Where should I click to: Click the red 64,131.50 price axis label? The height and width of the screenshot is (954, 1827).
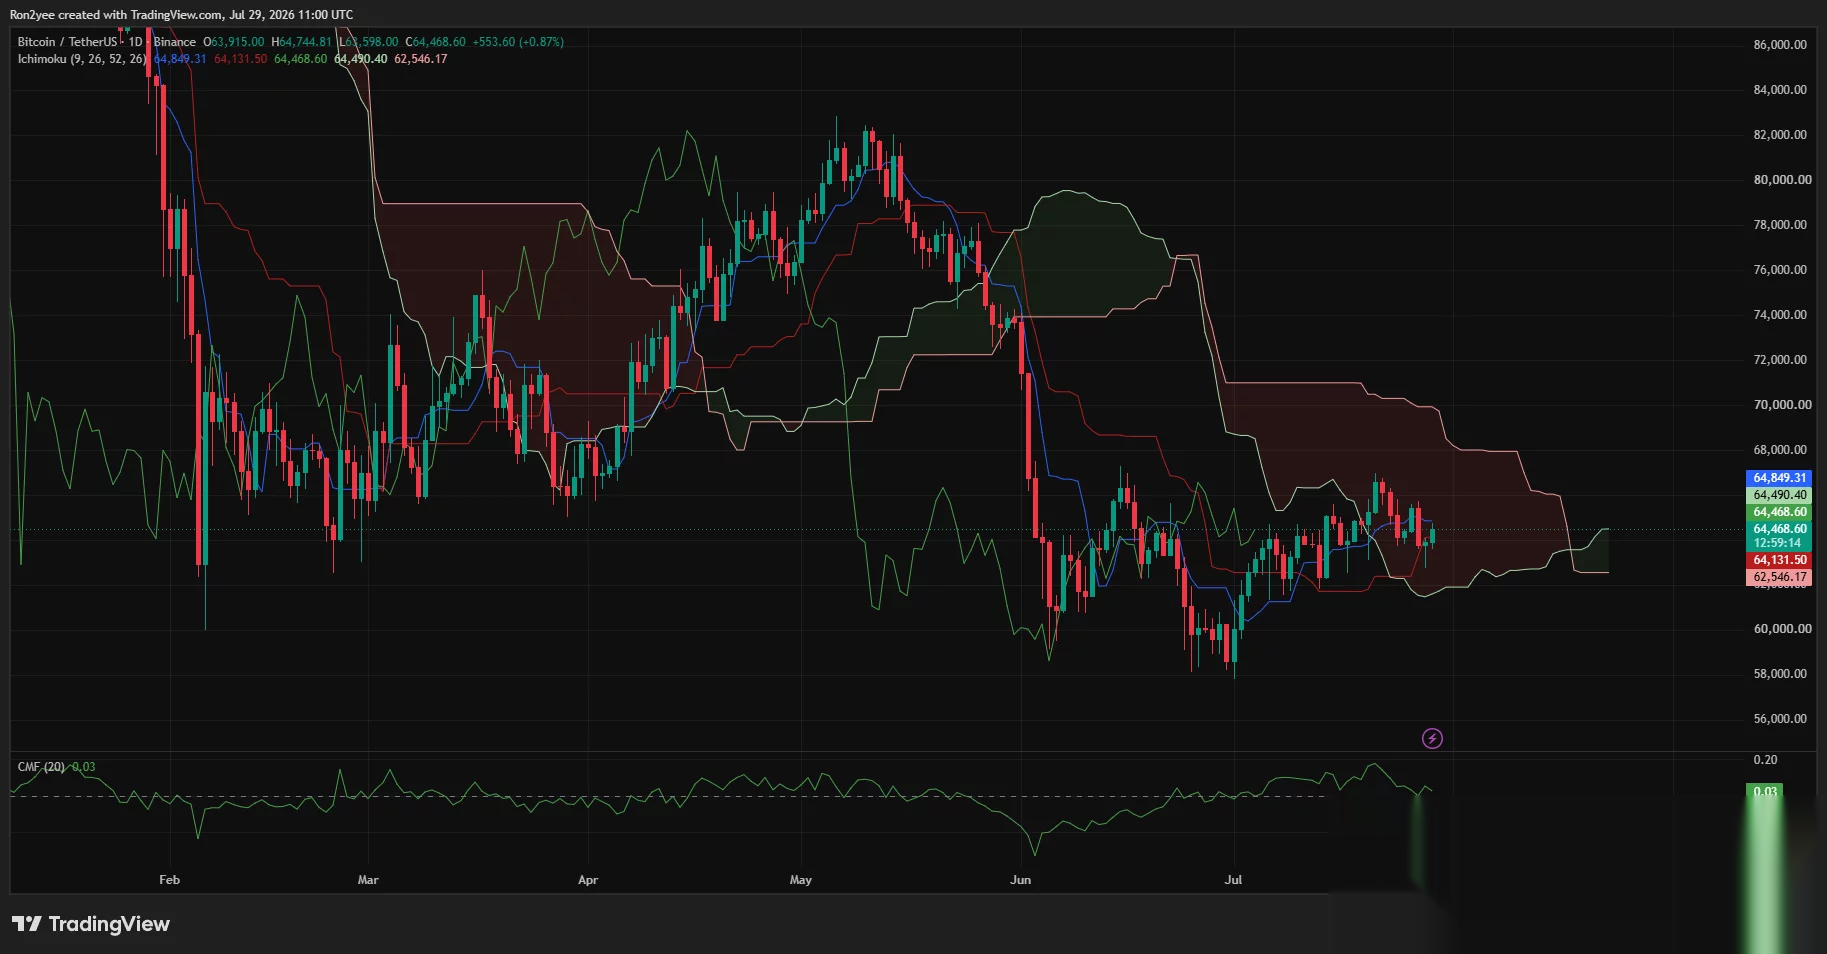1779,560
